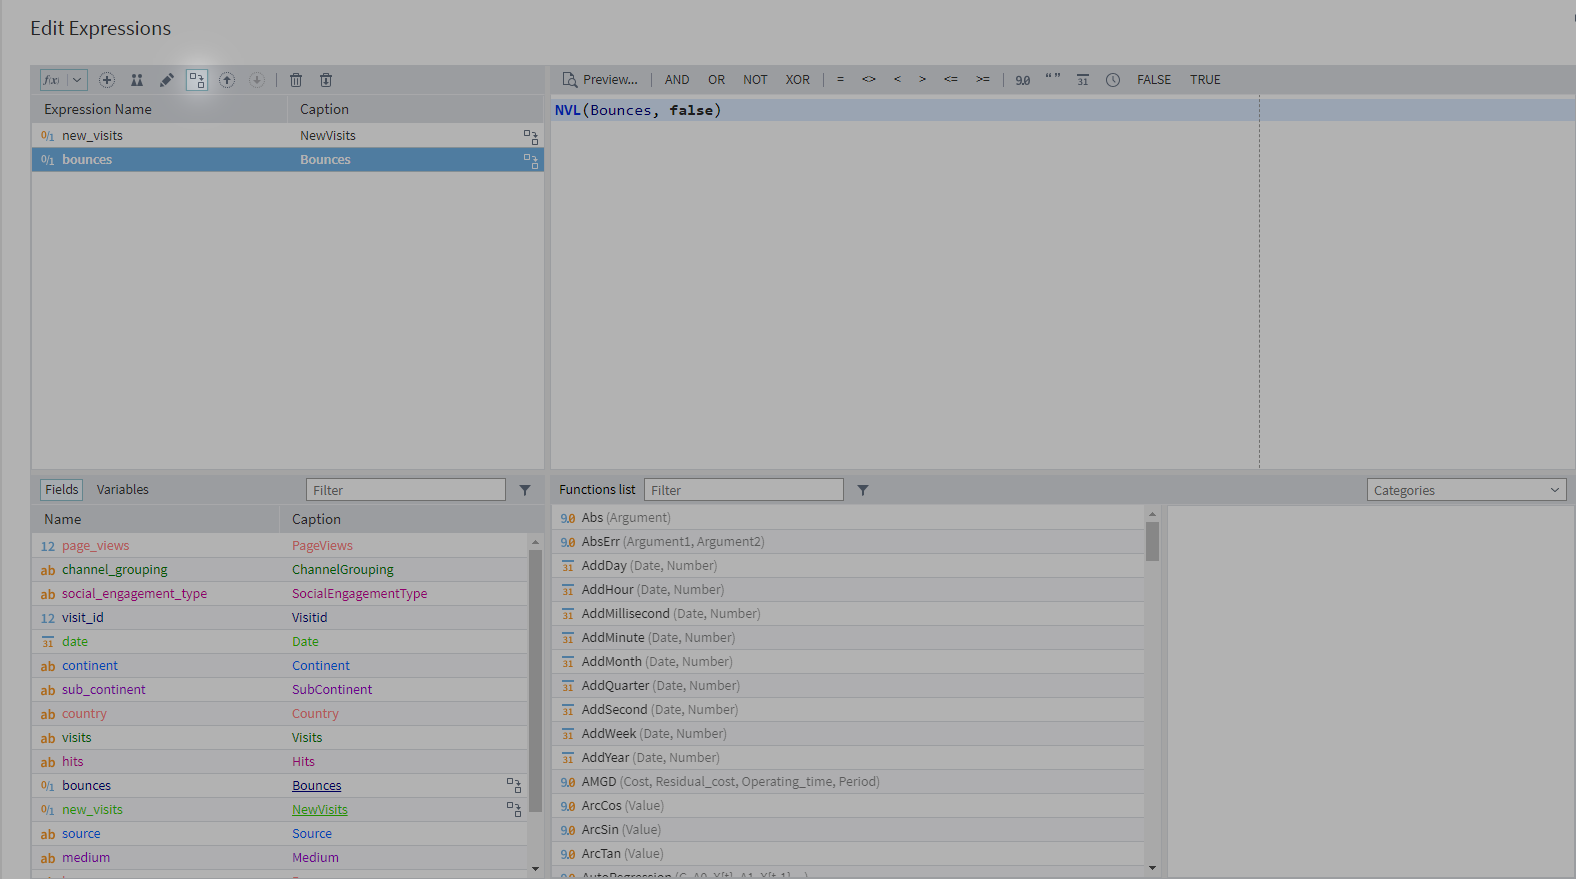Focus the Functions list Filter input
This screenshot has width=1576, height=879.
tap(744, 490)
